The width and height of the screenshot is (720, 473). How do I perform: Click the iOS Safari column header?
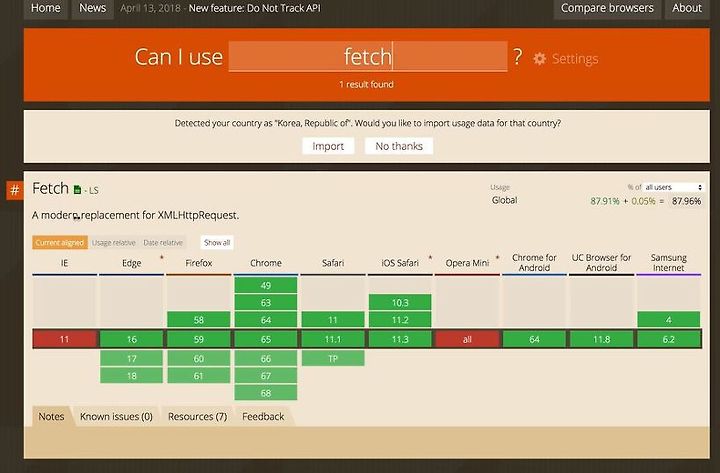400,263
